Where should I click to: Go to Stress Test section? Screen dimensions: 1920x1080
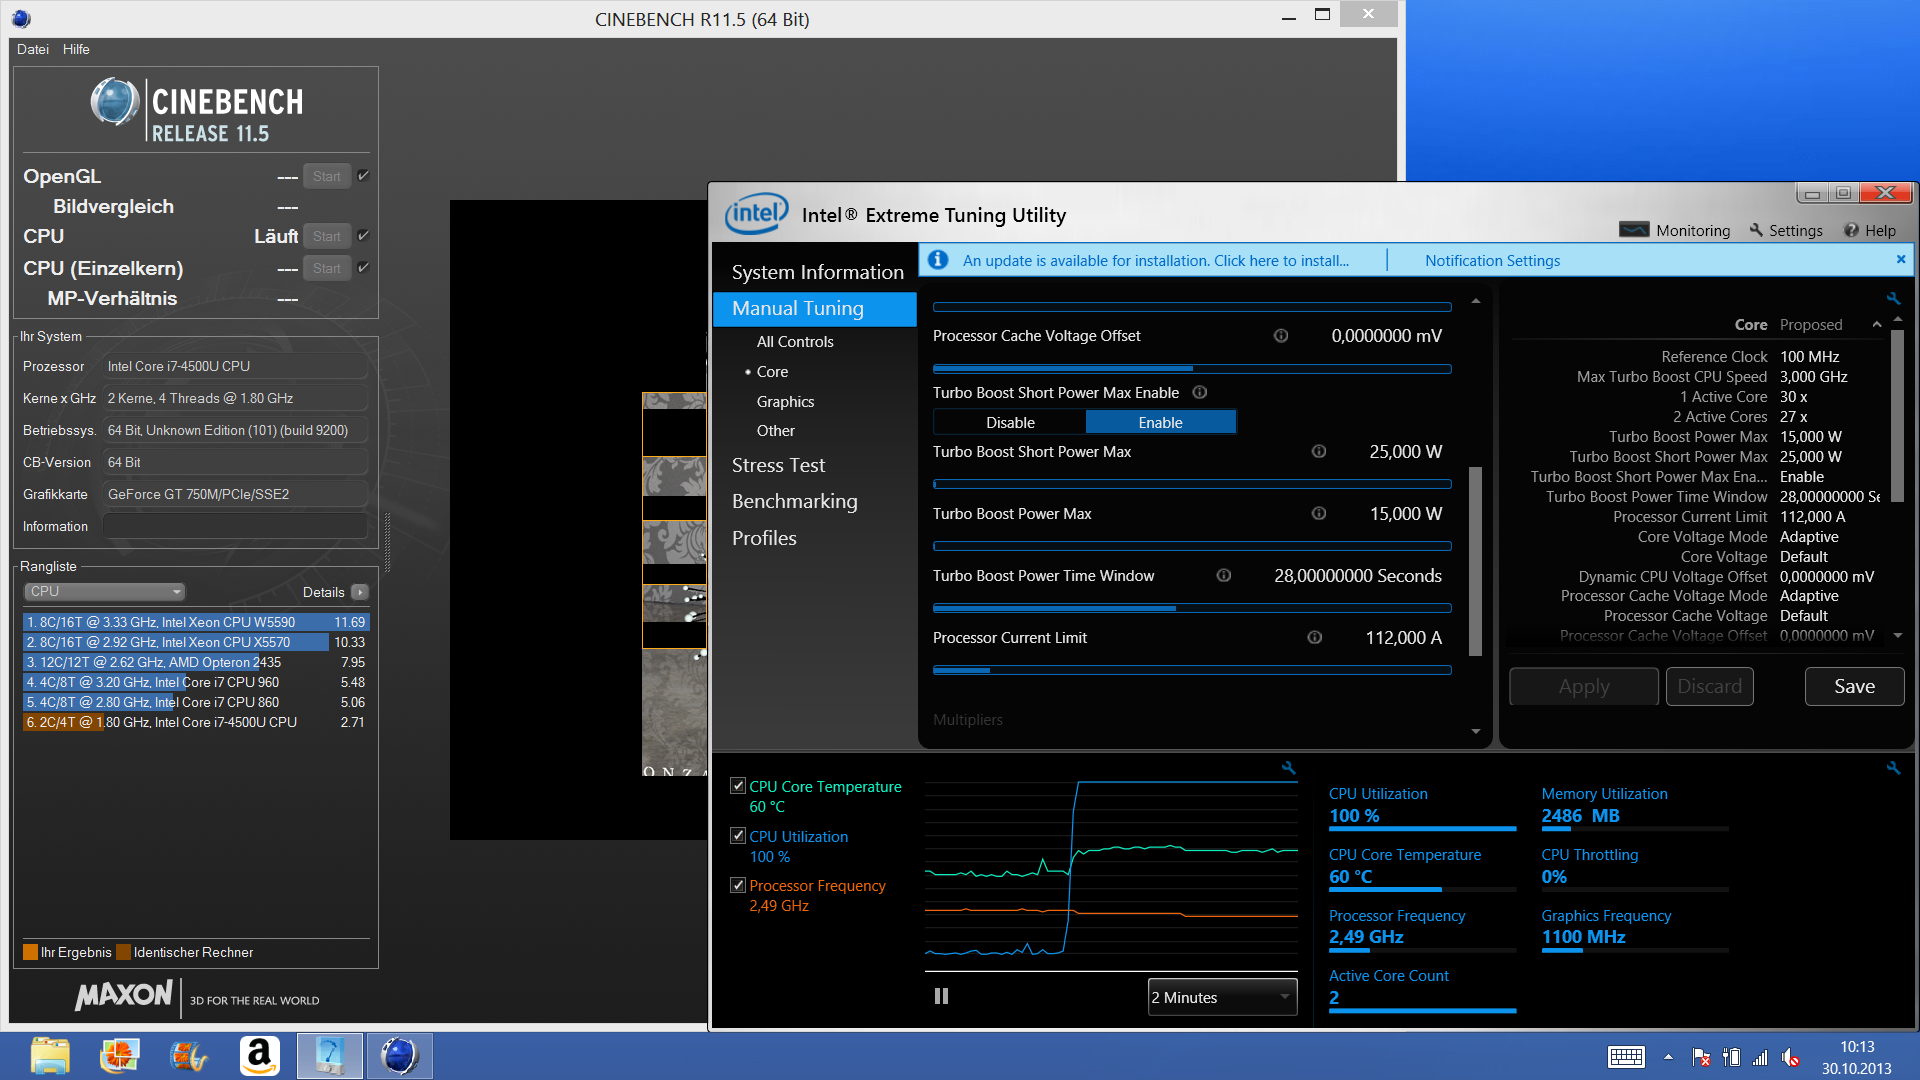[778, 465]
